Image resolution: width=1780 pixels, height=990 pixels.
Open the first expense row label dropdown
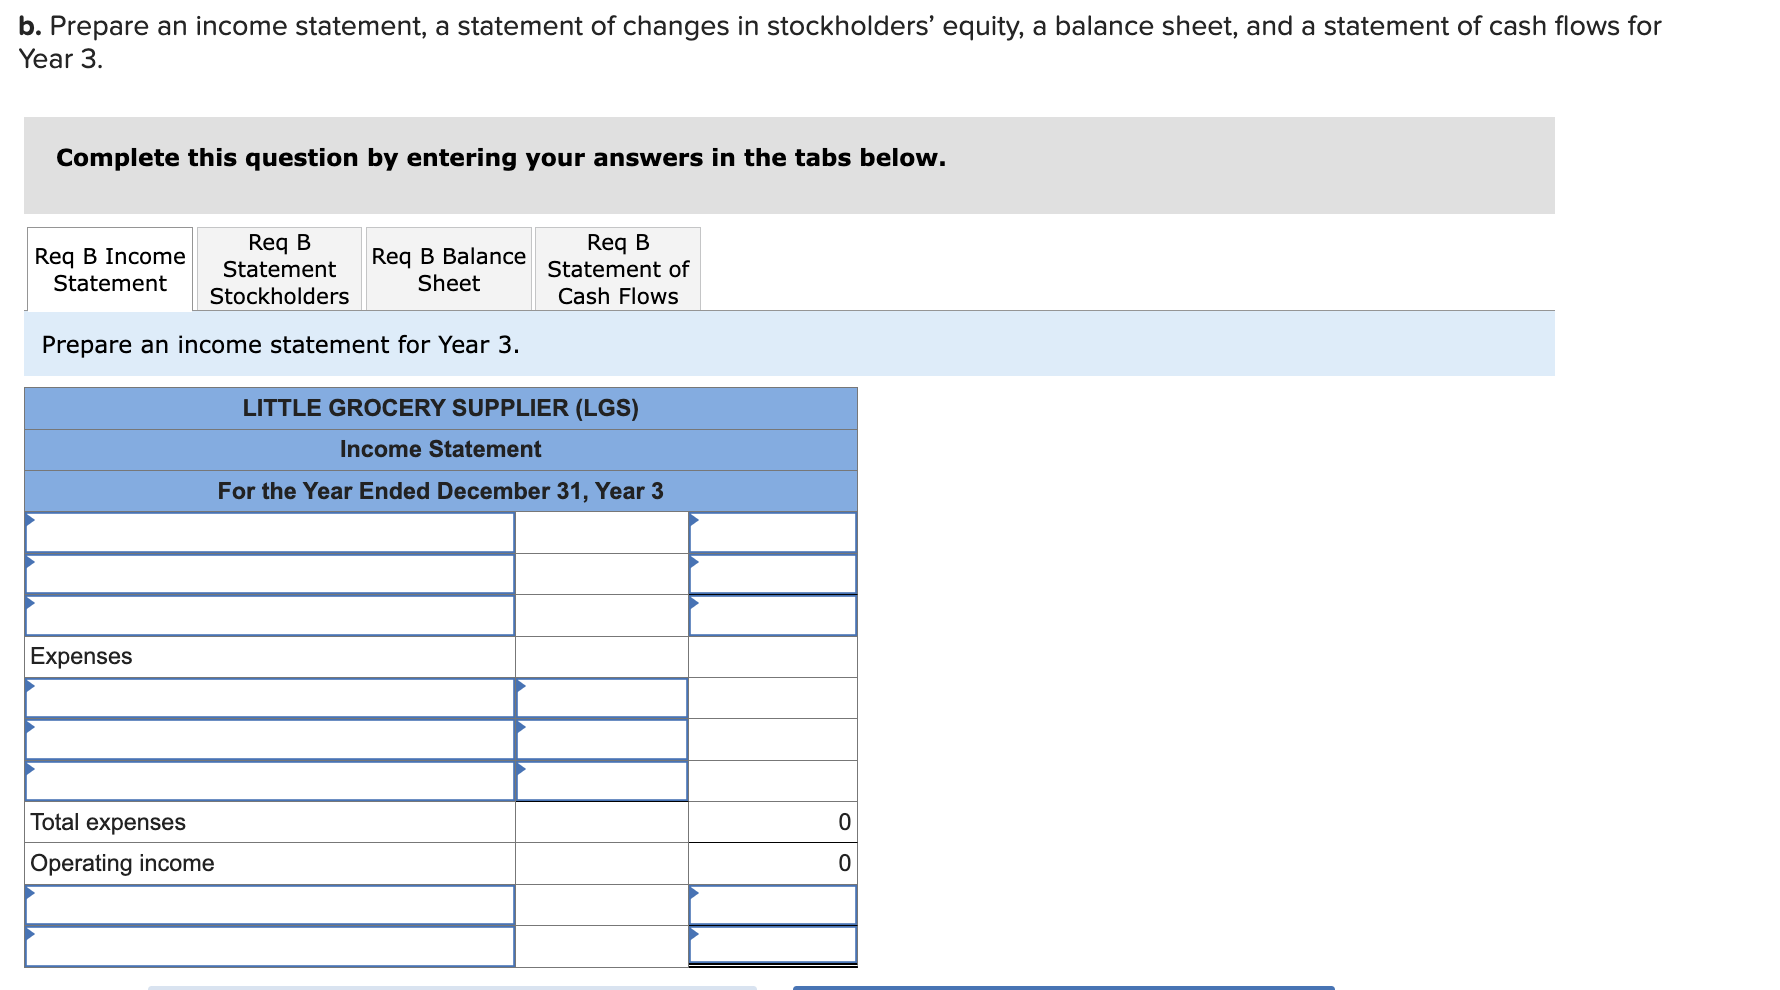(270, 697)
